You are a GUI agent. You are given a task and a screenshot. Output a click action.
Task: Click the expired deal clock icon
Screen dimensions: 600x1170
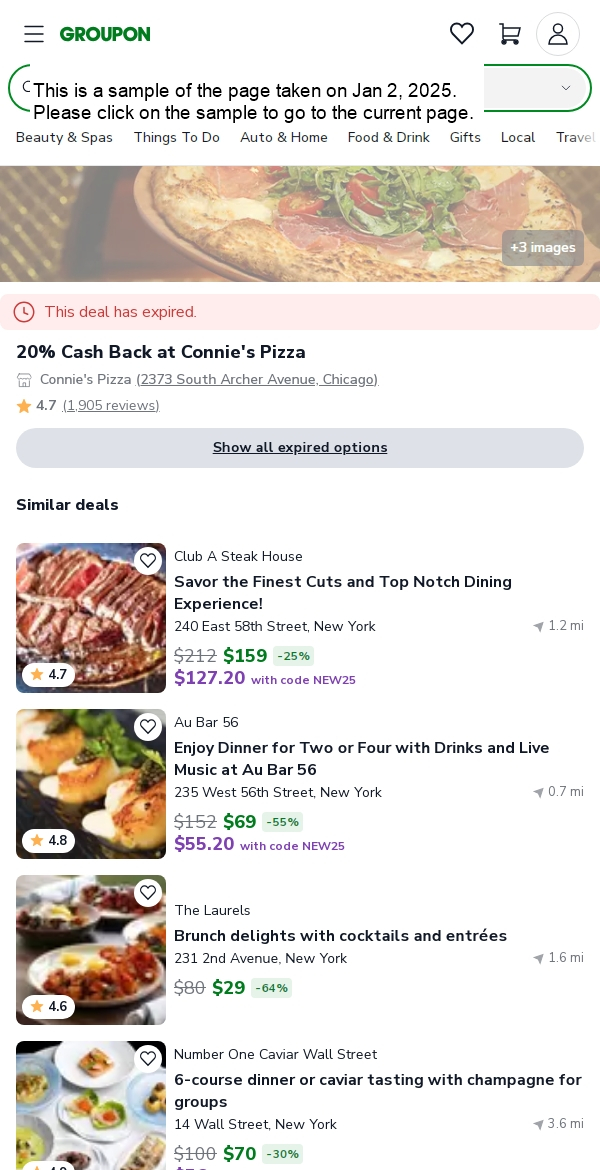point(24,312)
